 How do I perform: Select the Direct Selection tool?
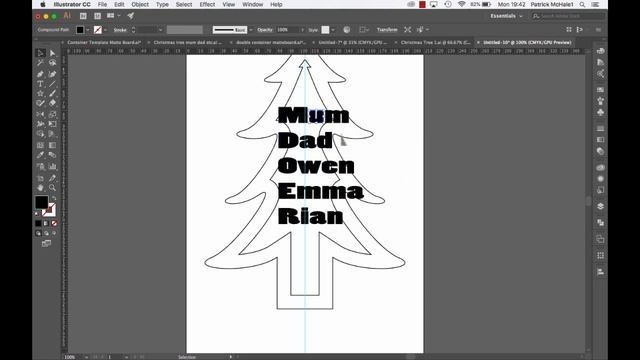[x=52, y=53]
